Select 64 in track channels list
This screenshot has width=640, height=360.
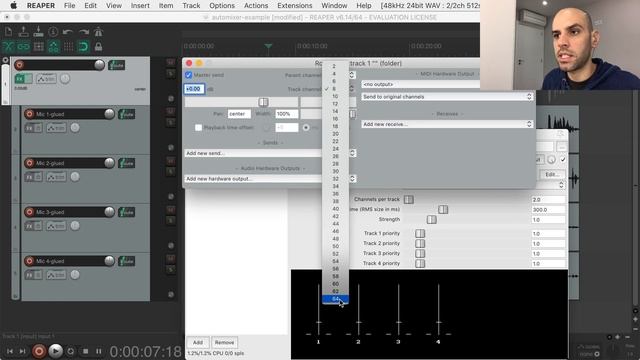336,299
